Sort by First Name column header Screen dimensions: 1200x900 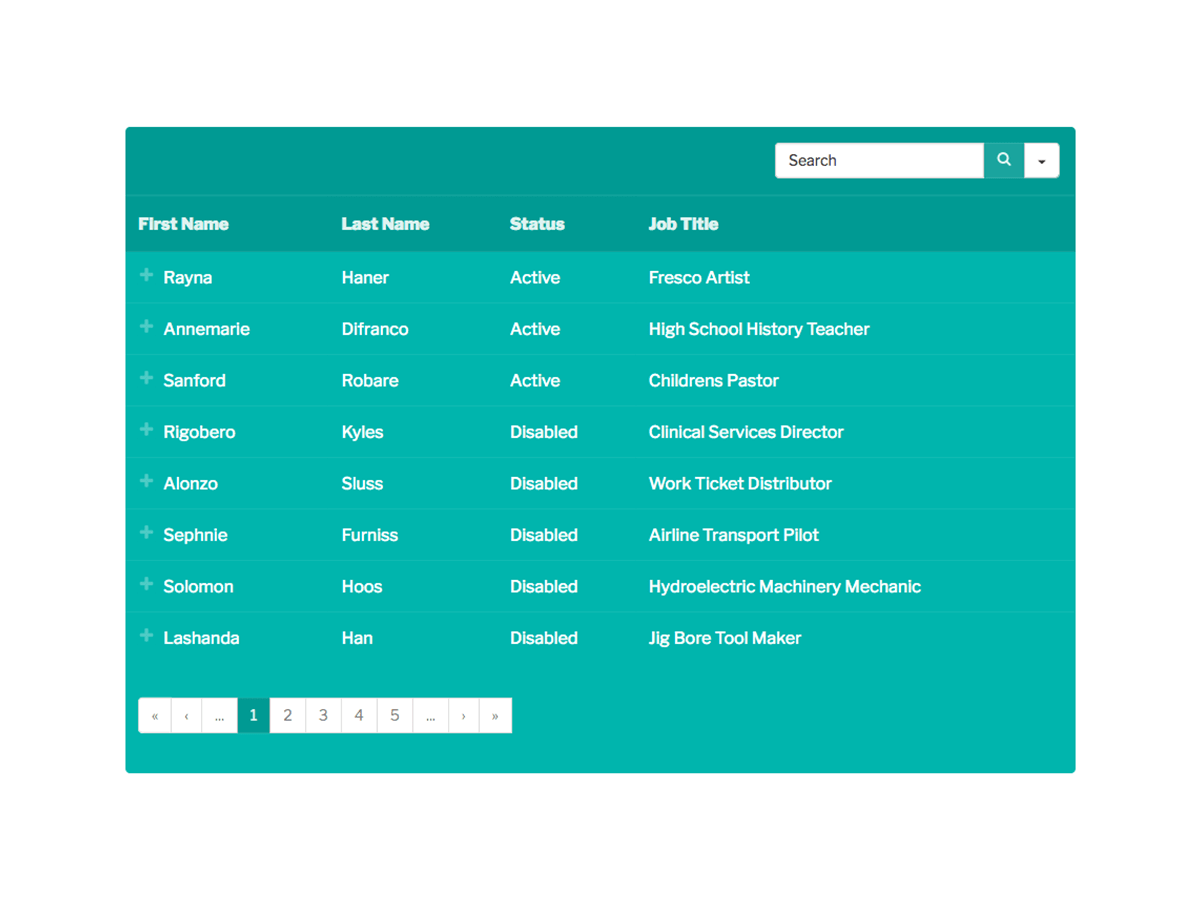(x=183, y=224)
